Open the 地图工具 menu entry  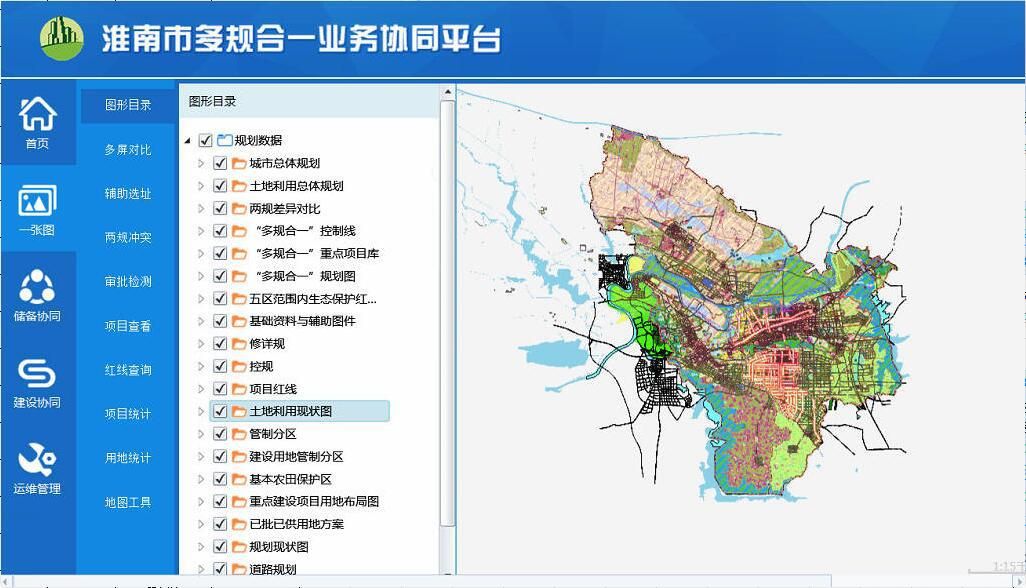127,501
